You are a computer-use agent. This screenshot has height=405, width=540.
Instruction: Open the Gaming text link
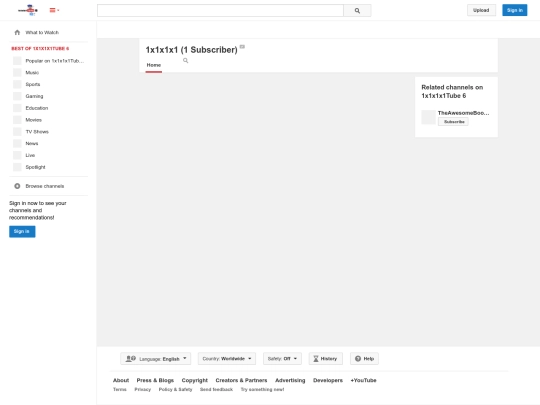[x=34, y=96]
